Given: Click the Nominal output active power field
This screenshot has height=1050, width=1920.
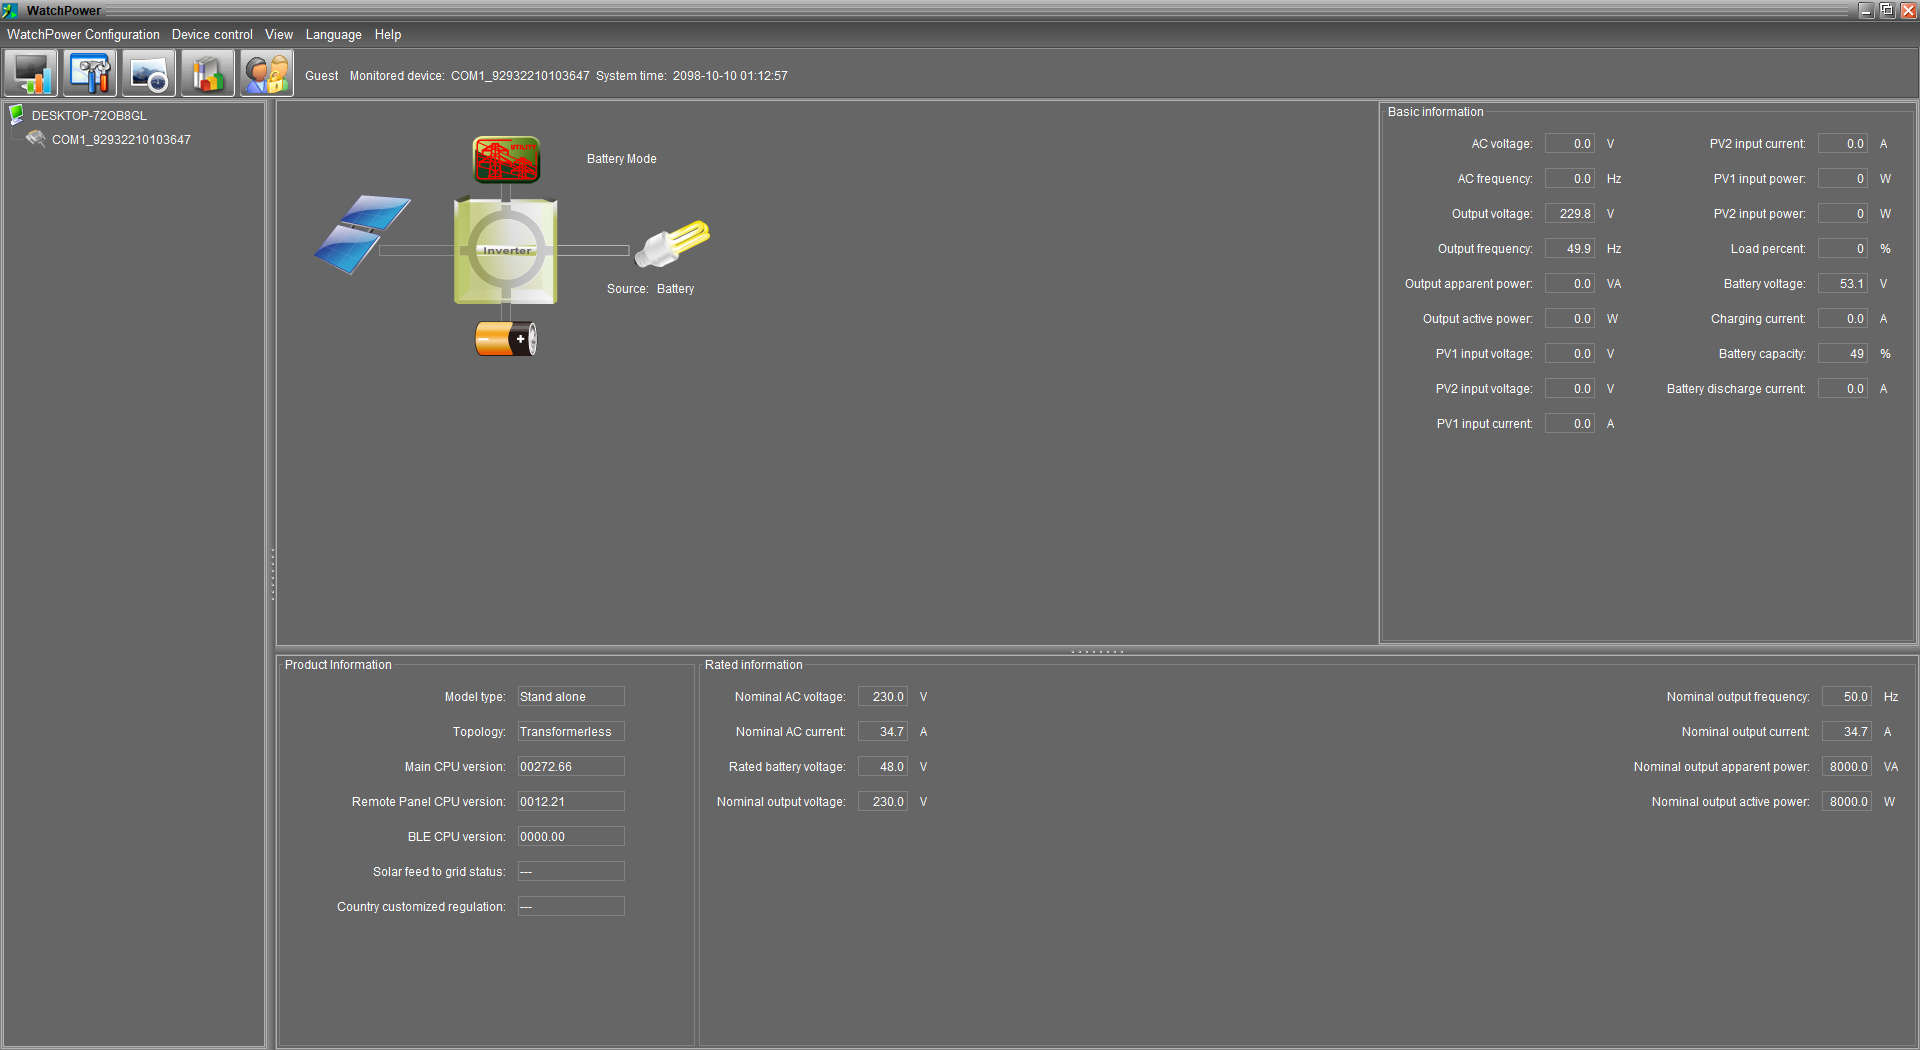Looking at the screenshot, I should [x=1847, y=802].
